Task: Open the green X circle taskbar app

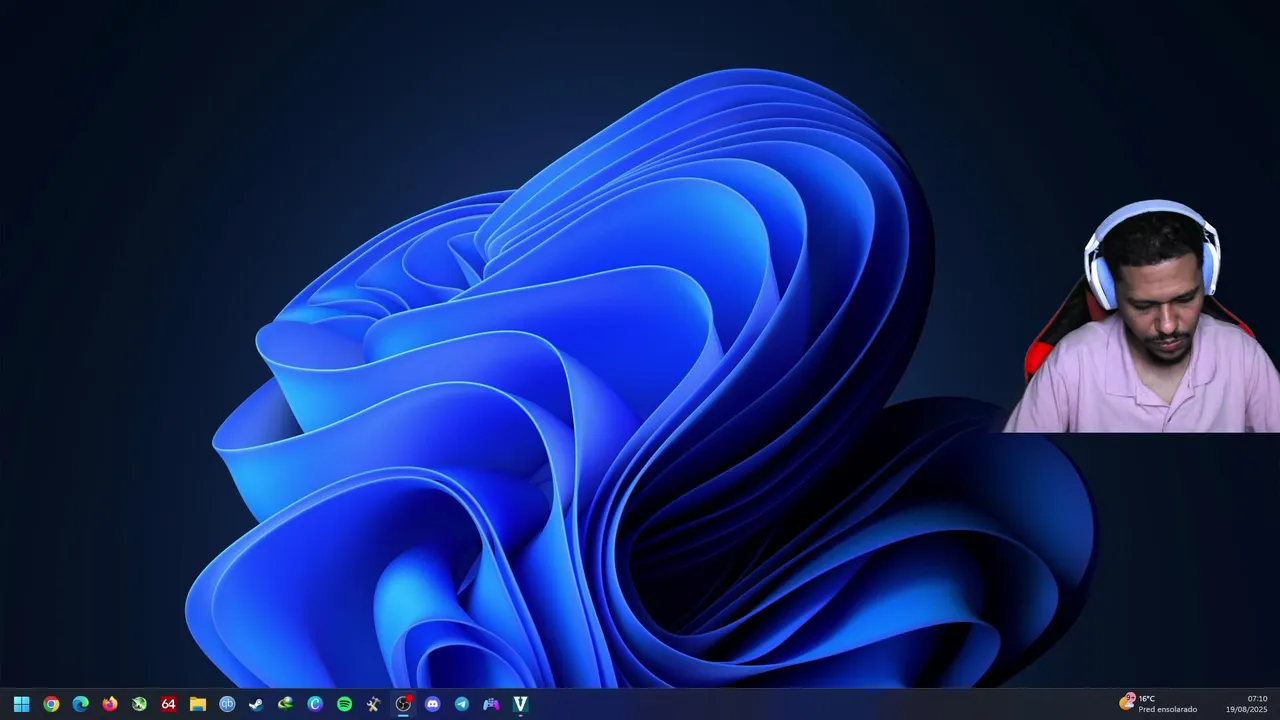Action: [139, 704]
